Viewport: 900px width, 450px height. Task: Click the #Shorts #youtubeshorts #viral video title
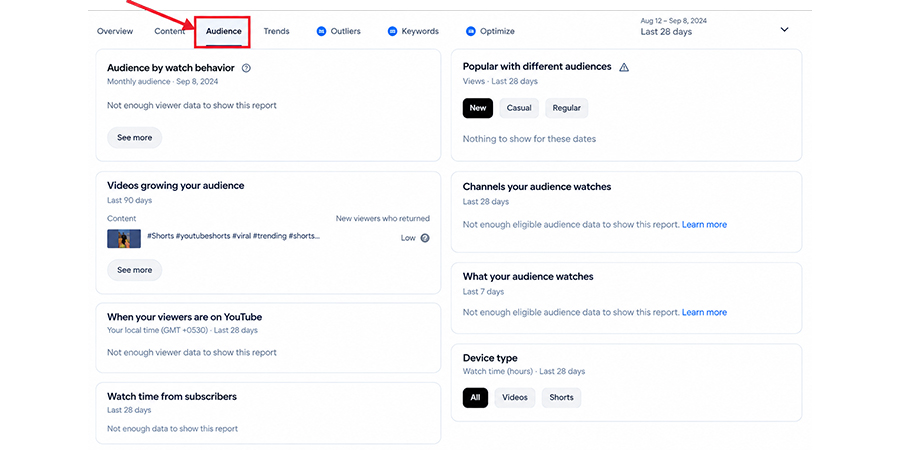point(234,236)
